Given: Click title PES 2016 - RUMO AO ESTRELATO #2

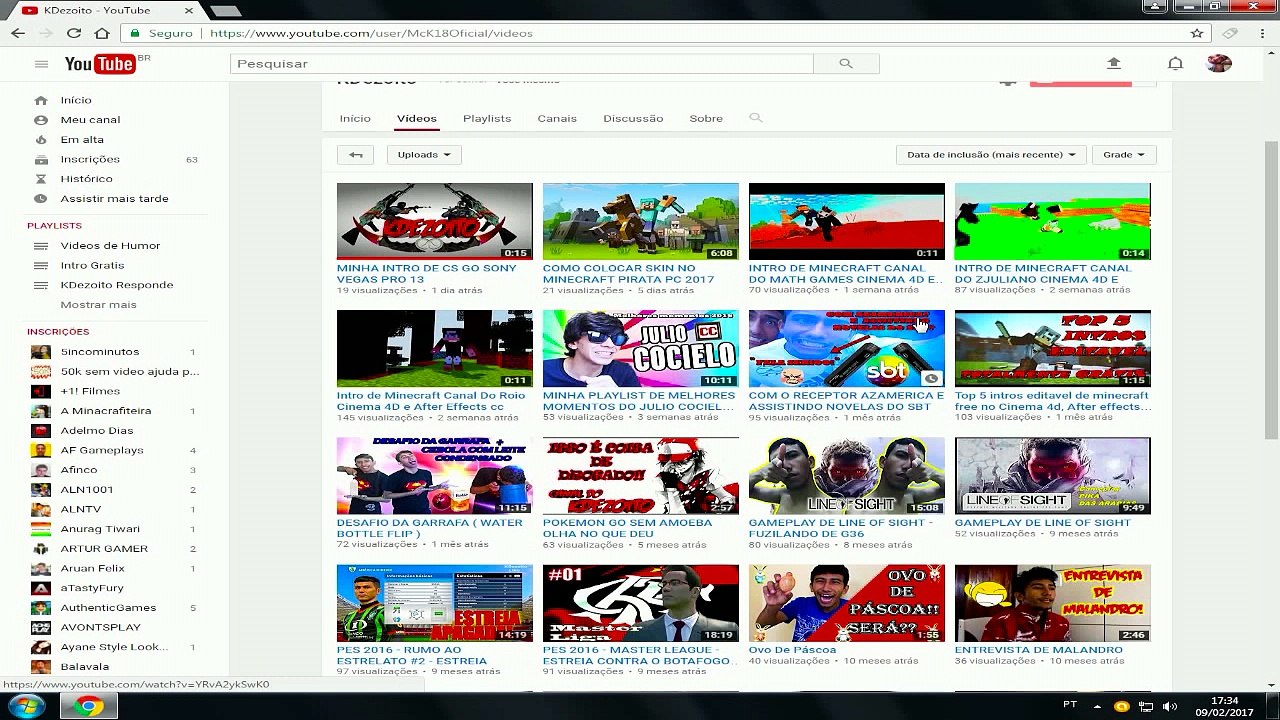Looking at the screenshot, I should (412, 655).
